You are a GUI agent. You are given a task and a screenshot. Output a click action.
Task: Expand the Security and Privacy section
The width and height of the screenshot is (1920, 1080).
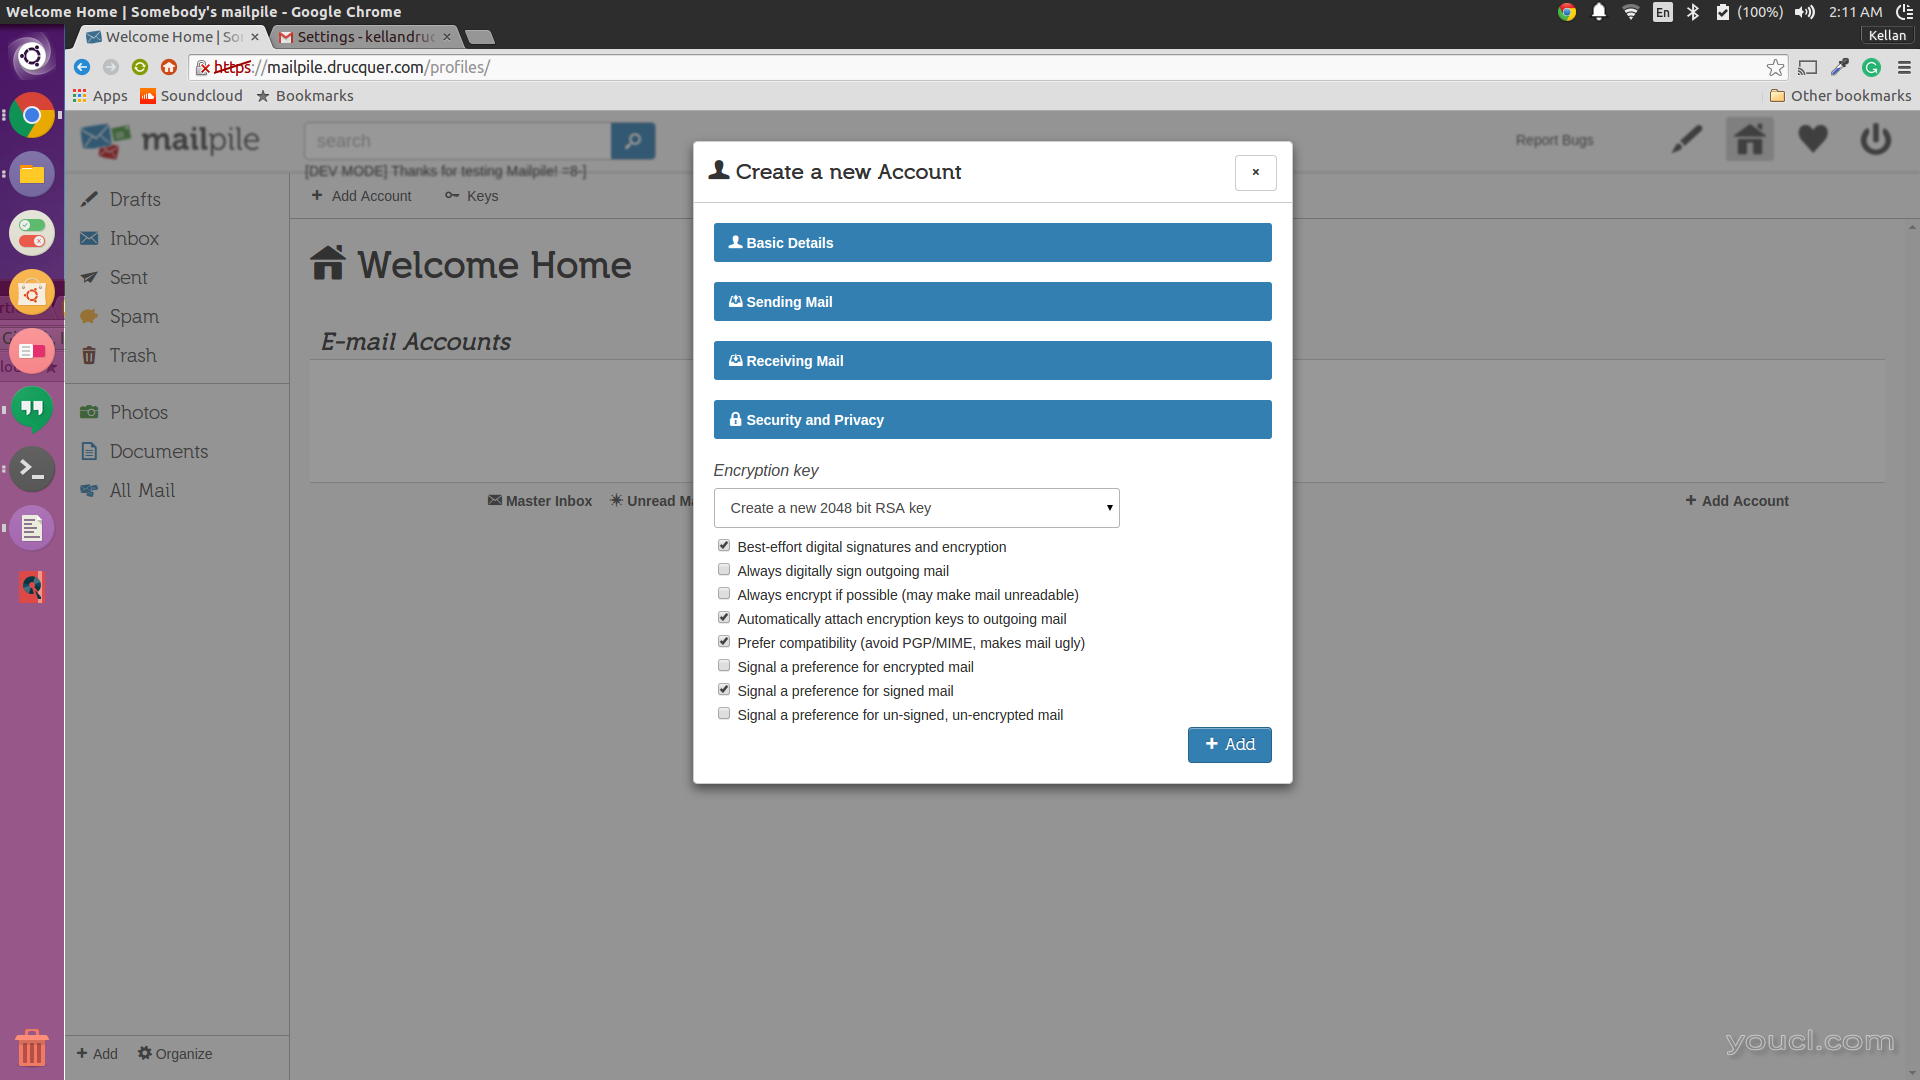(x=992, y=419)
